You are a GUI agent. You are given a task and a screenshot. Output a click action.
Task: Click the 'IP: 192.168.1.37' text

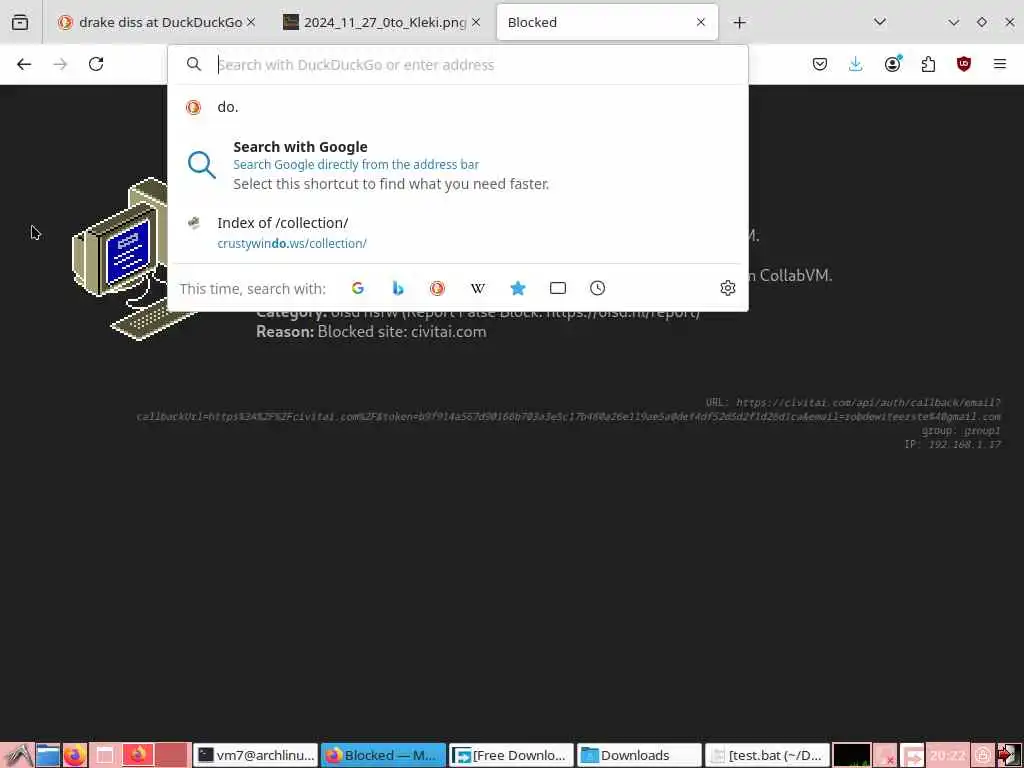click(x=952, y=444)
